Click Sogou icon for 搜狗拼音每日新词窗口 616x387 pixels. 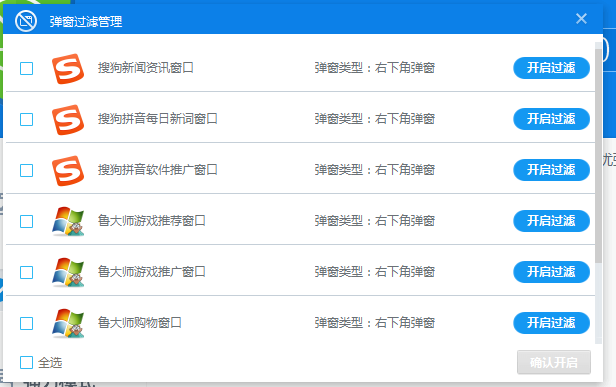click(68, 119)
